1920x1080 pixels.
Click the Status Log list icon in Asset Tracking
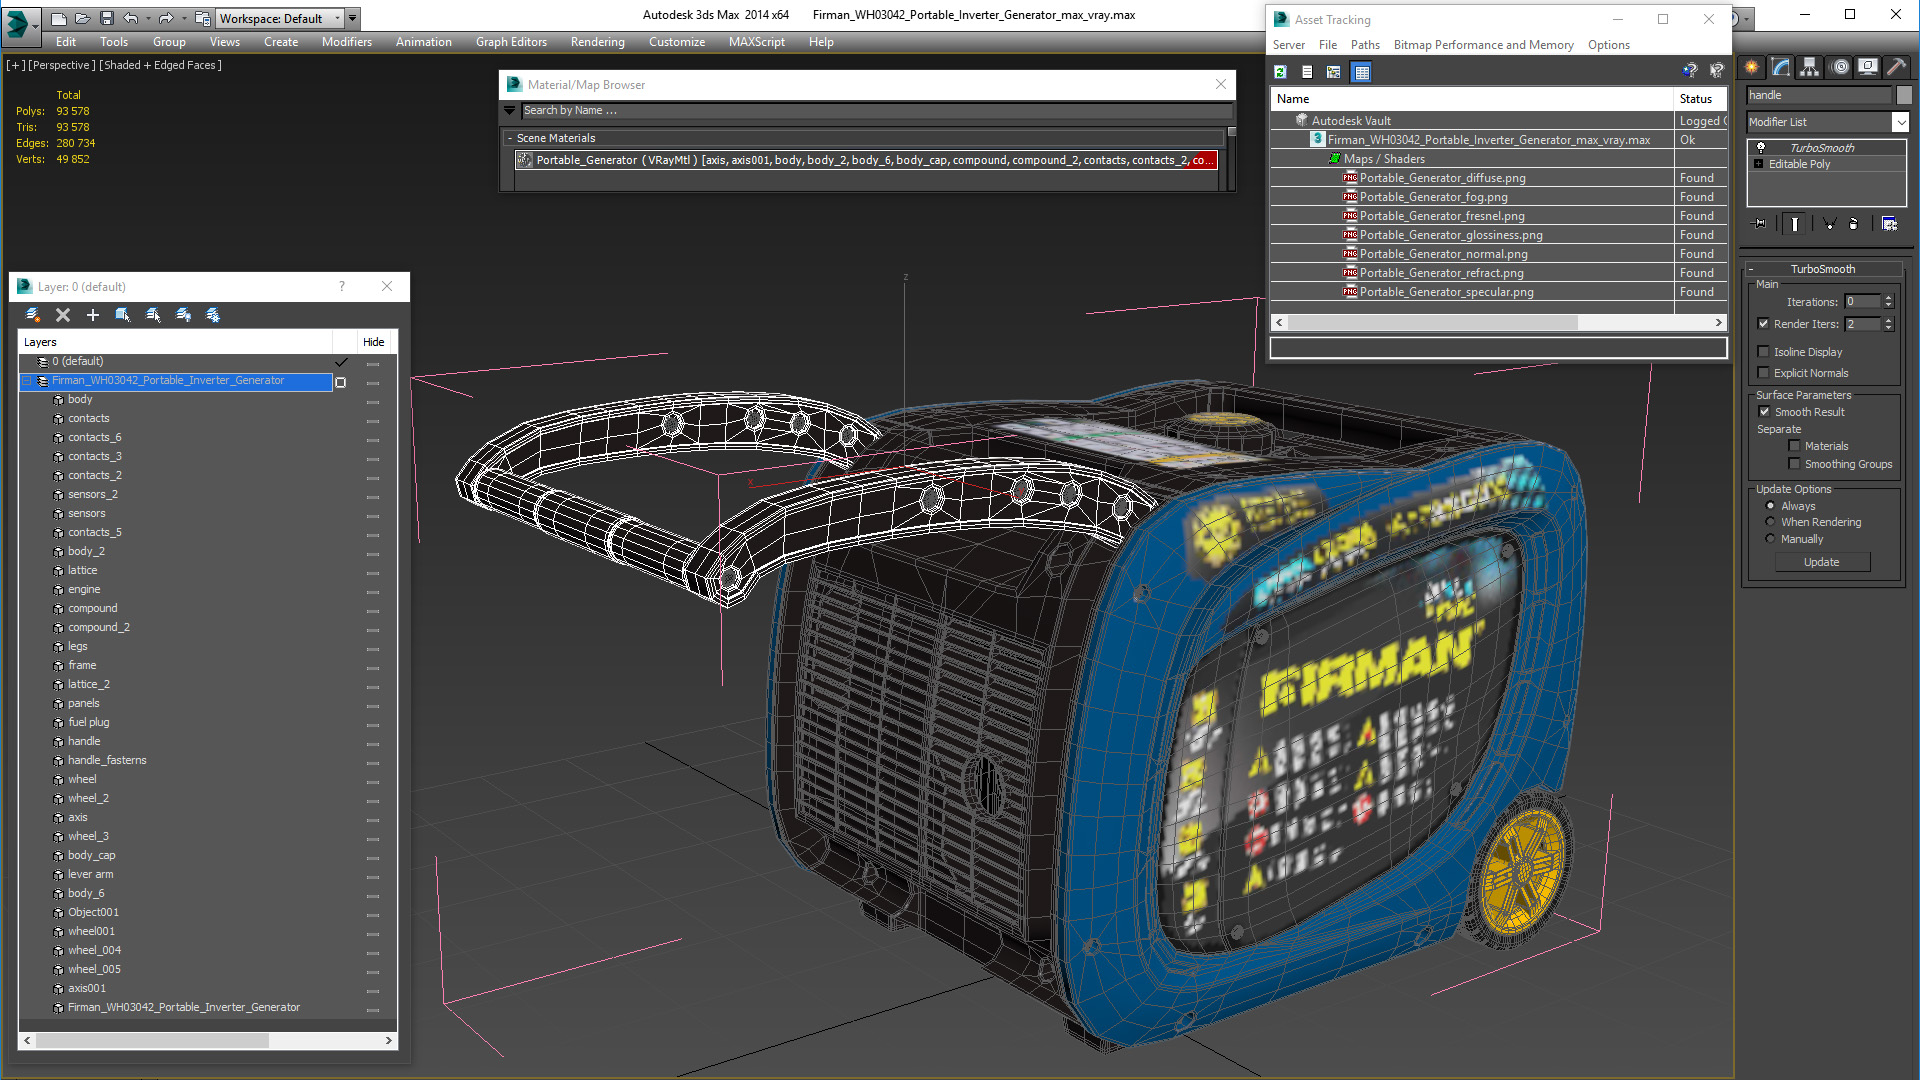[1307, 72]
